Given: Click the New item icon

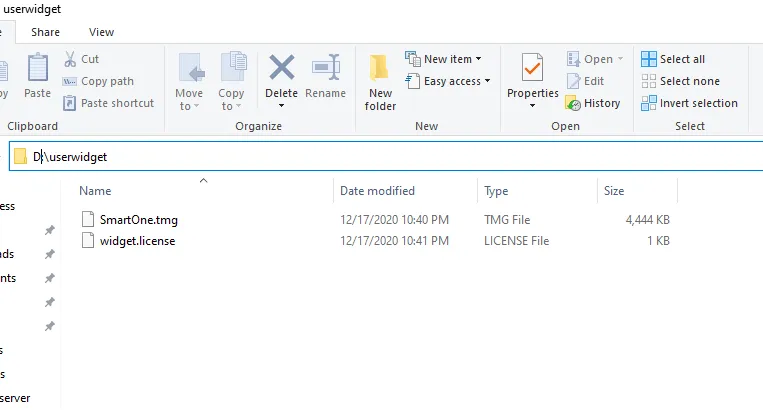Looking at the screenshot, I should (x=413, y=59).
